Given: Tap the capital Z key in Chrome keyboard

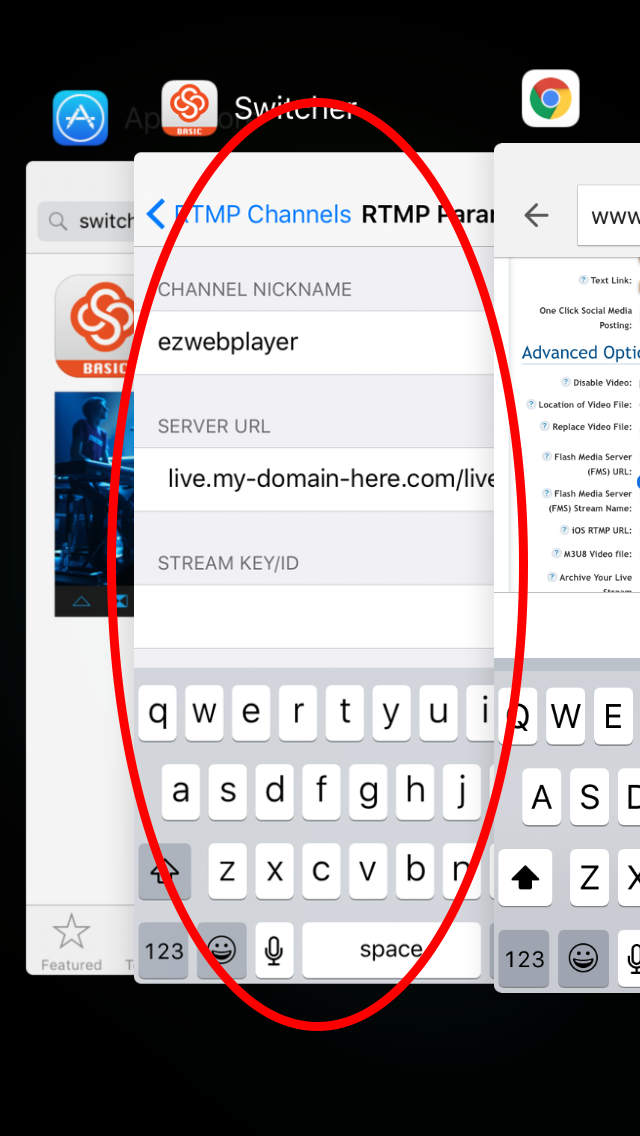Looking at the screenshot, I should pyautogui.click(x=589, y=878).
